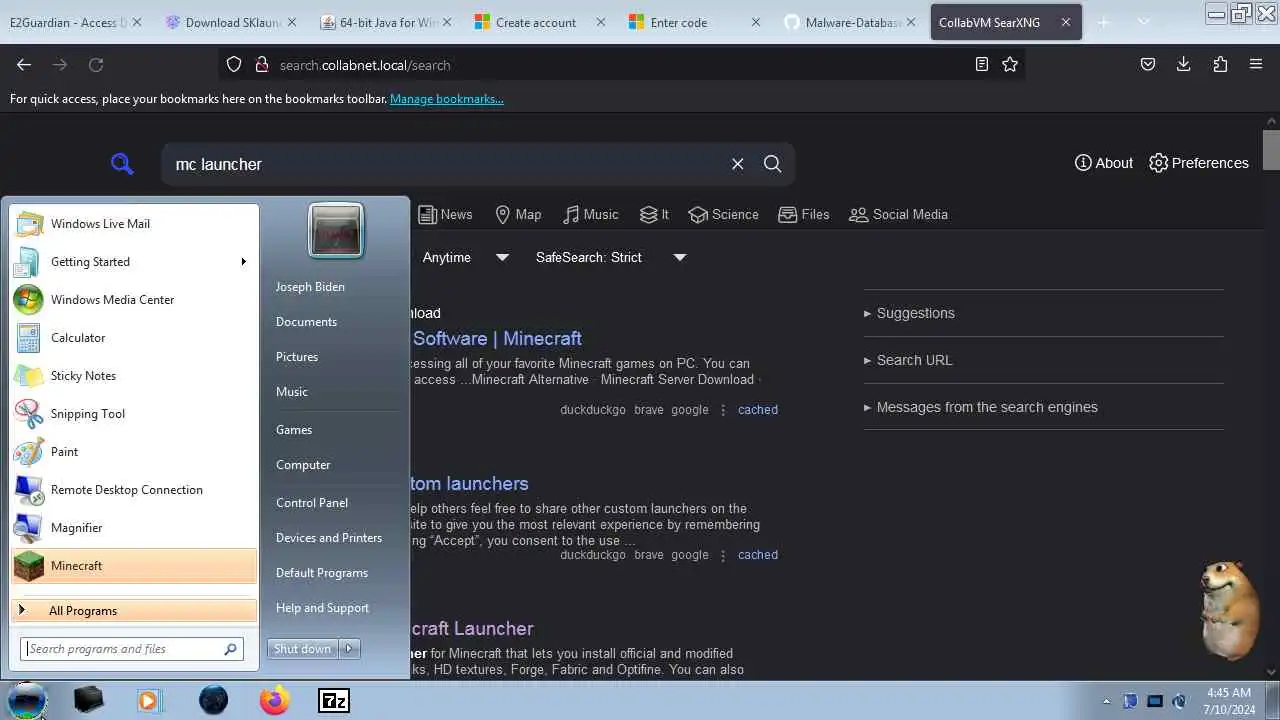Screen dimensions: 1280x720
Task: Select the Science category tab
Action: 723,214
